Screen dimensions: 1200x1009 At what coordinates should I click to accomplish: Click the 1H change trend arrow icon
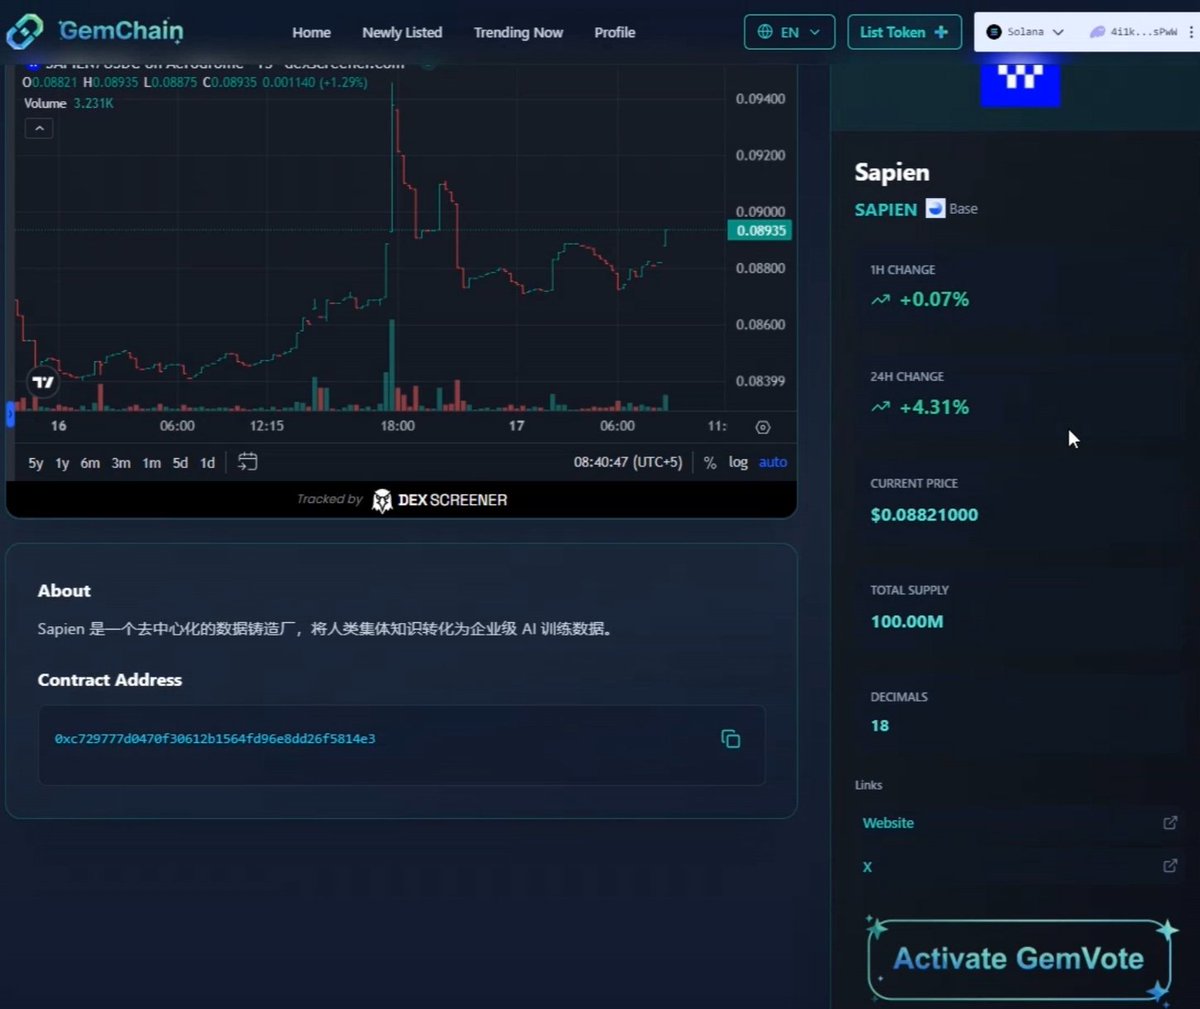[880, 300]
